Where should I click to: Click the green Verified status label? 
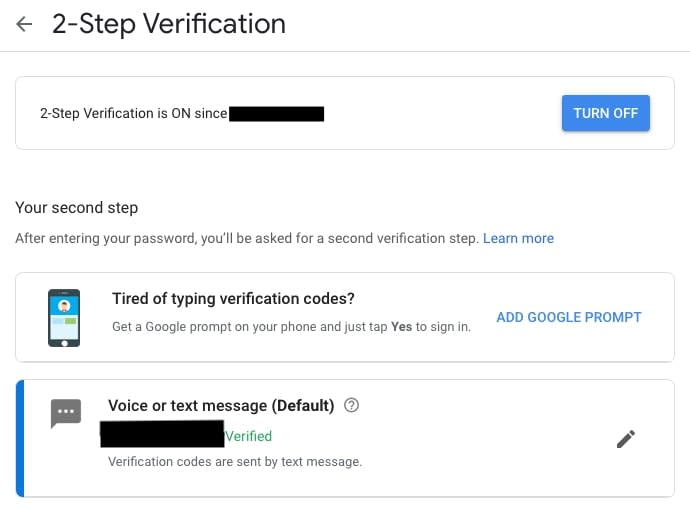(x=248, y=436)
